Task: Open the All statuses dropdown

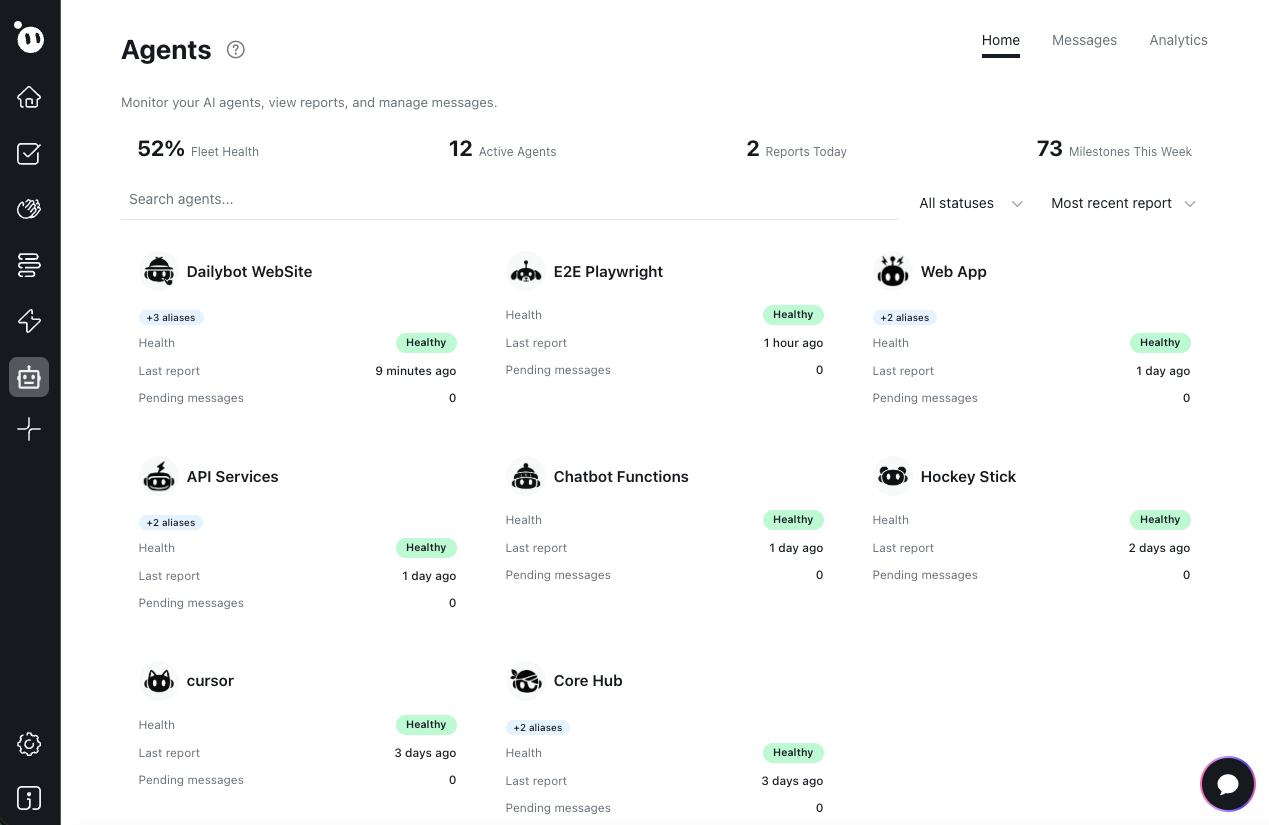Action: coord(968,203)
